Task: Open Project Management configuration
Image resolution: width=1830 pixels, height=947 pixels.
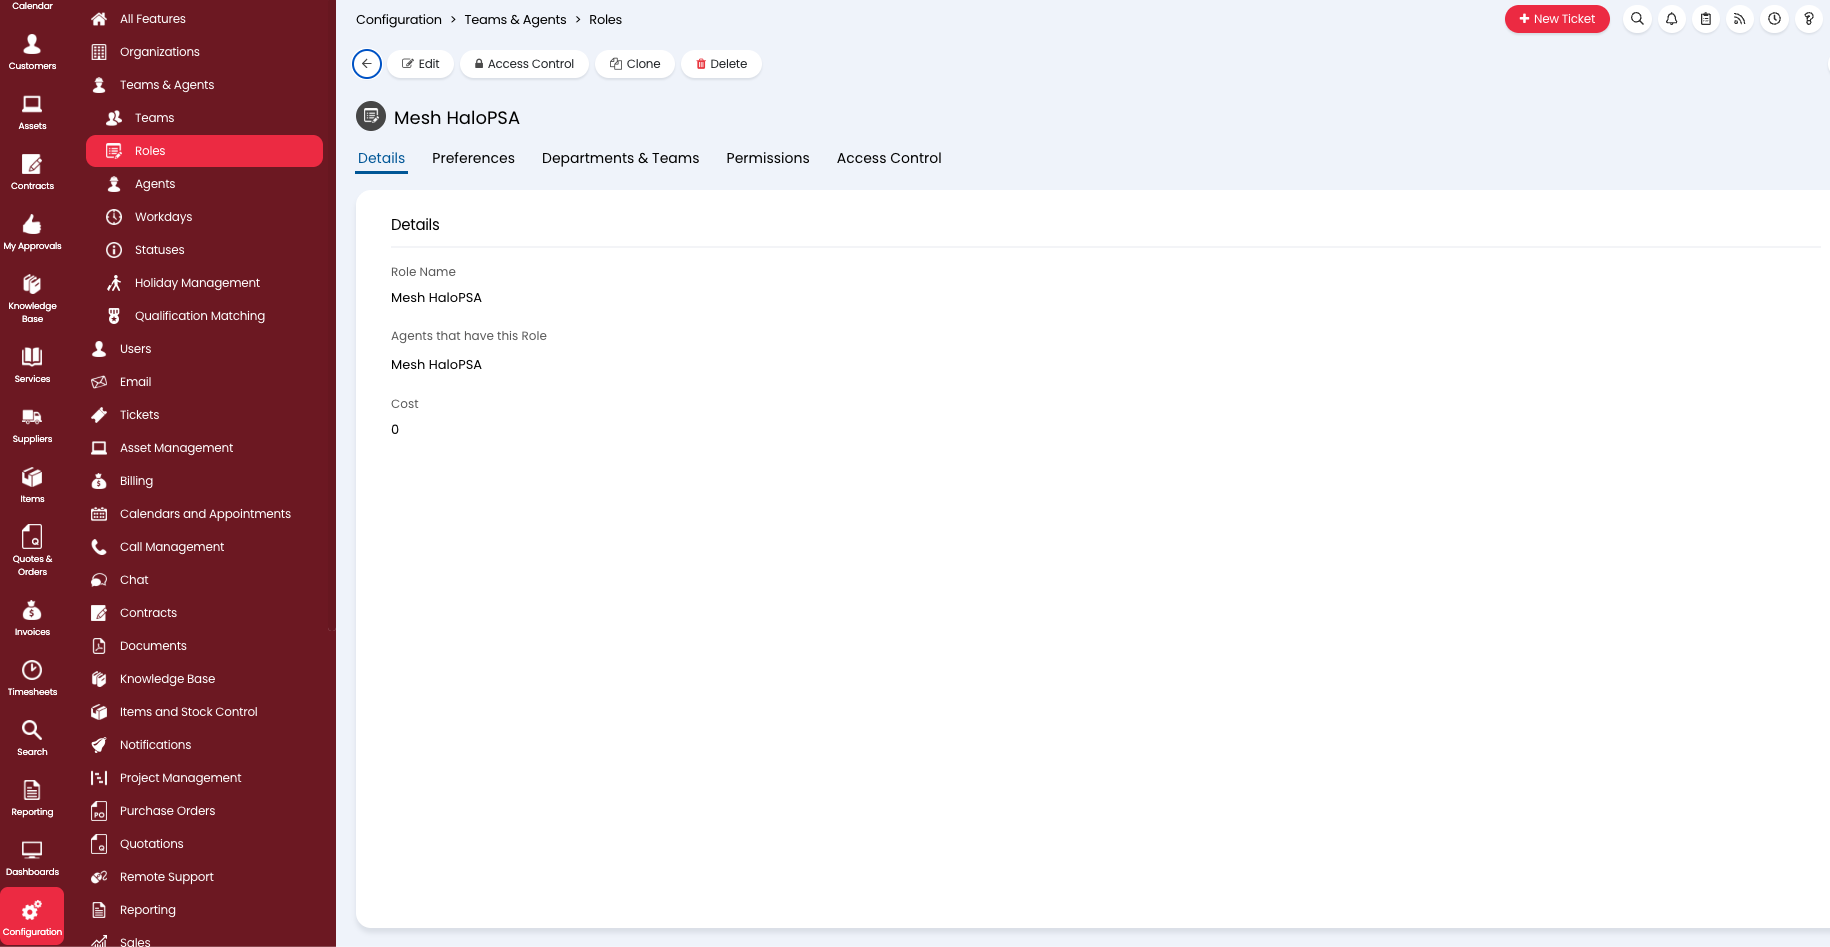Action: 205,778
